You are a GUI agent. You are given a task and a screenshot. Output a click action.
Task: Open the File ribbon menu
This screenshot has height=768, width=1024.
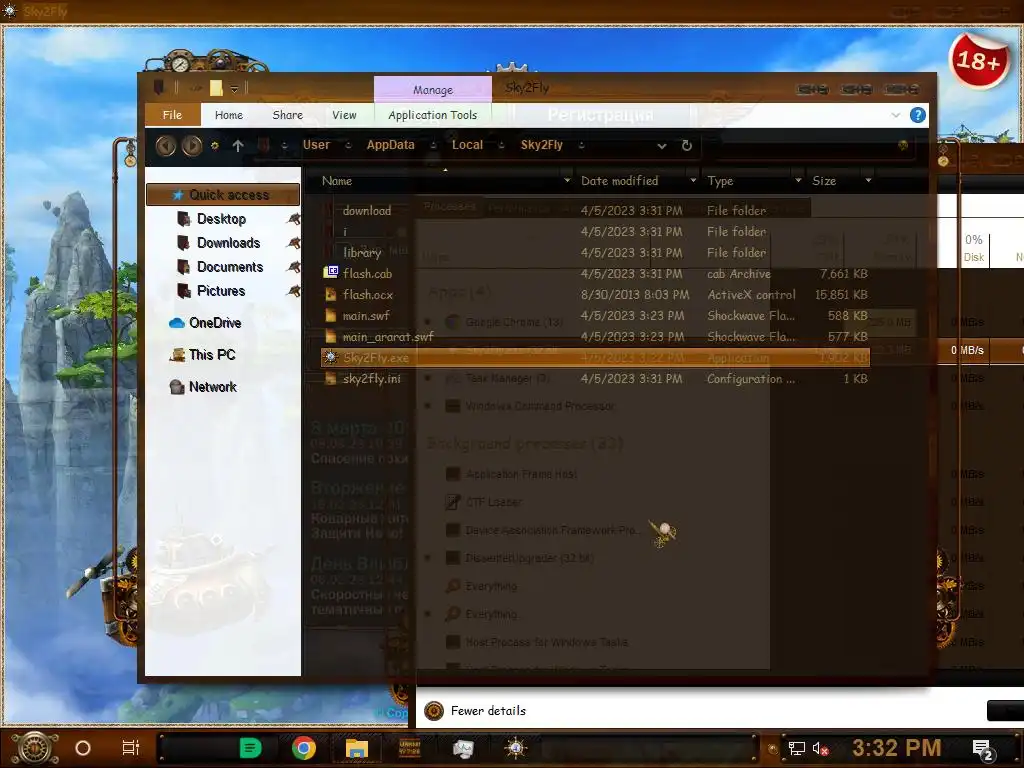point(172,115)
